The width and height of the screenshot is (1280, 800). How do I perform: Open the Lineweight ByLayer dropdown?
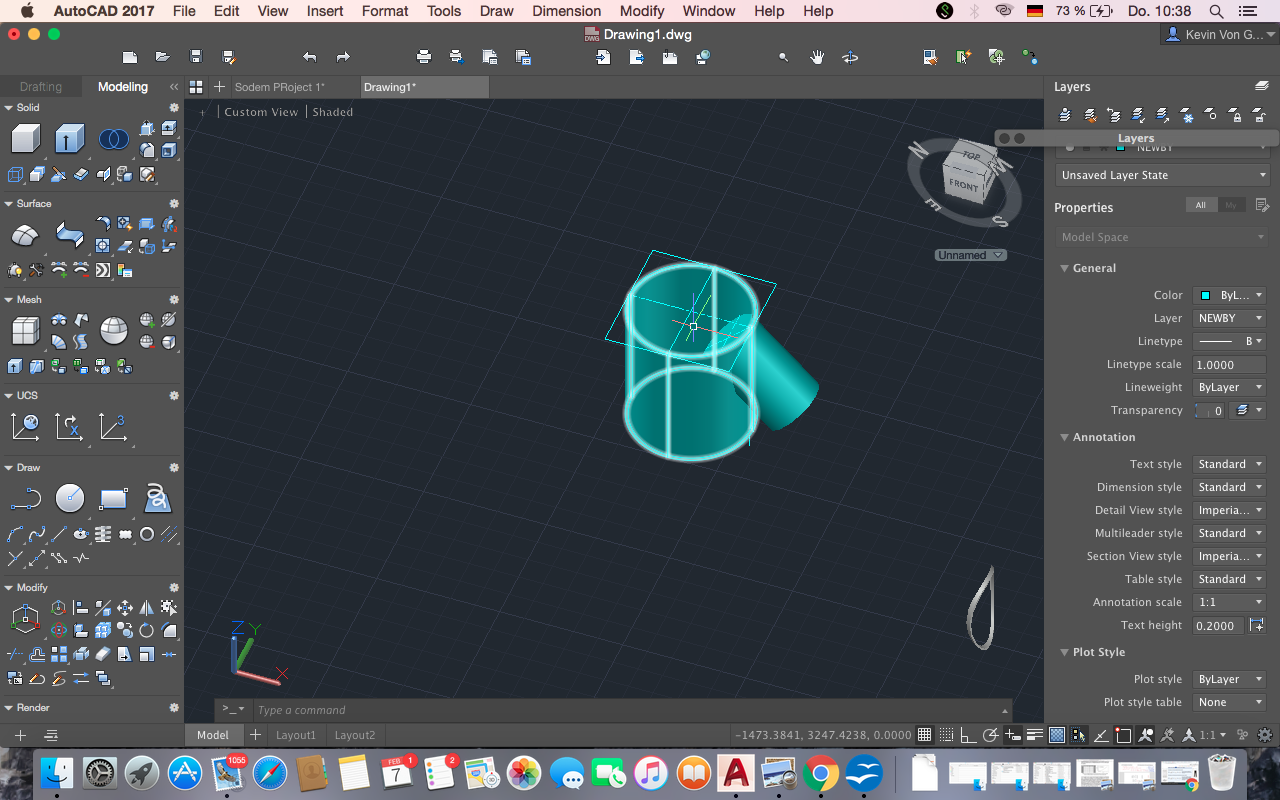(1230, 387)
